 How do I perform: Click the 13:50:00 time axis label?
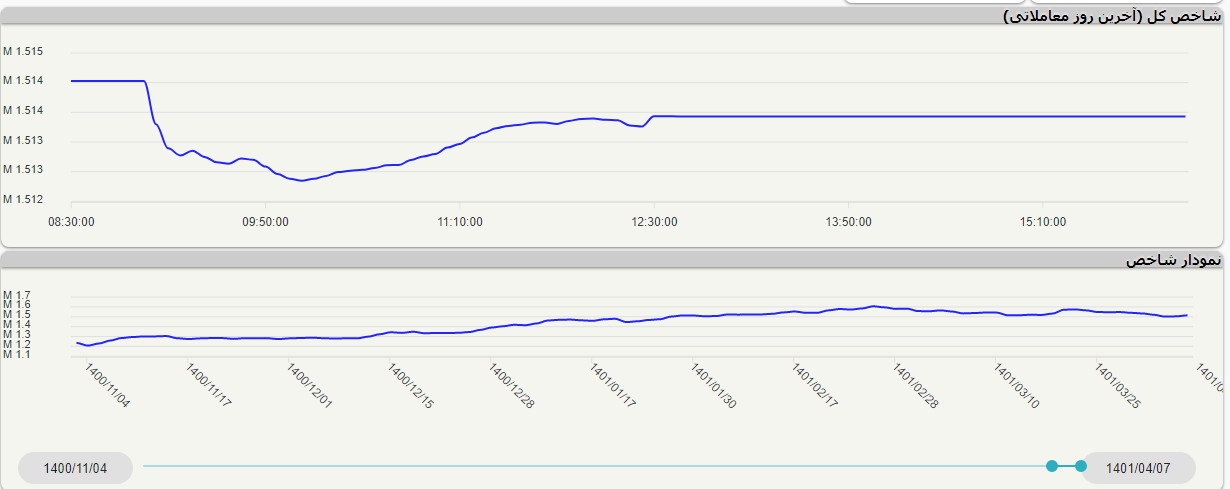point(847,221)
